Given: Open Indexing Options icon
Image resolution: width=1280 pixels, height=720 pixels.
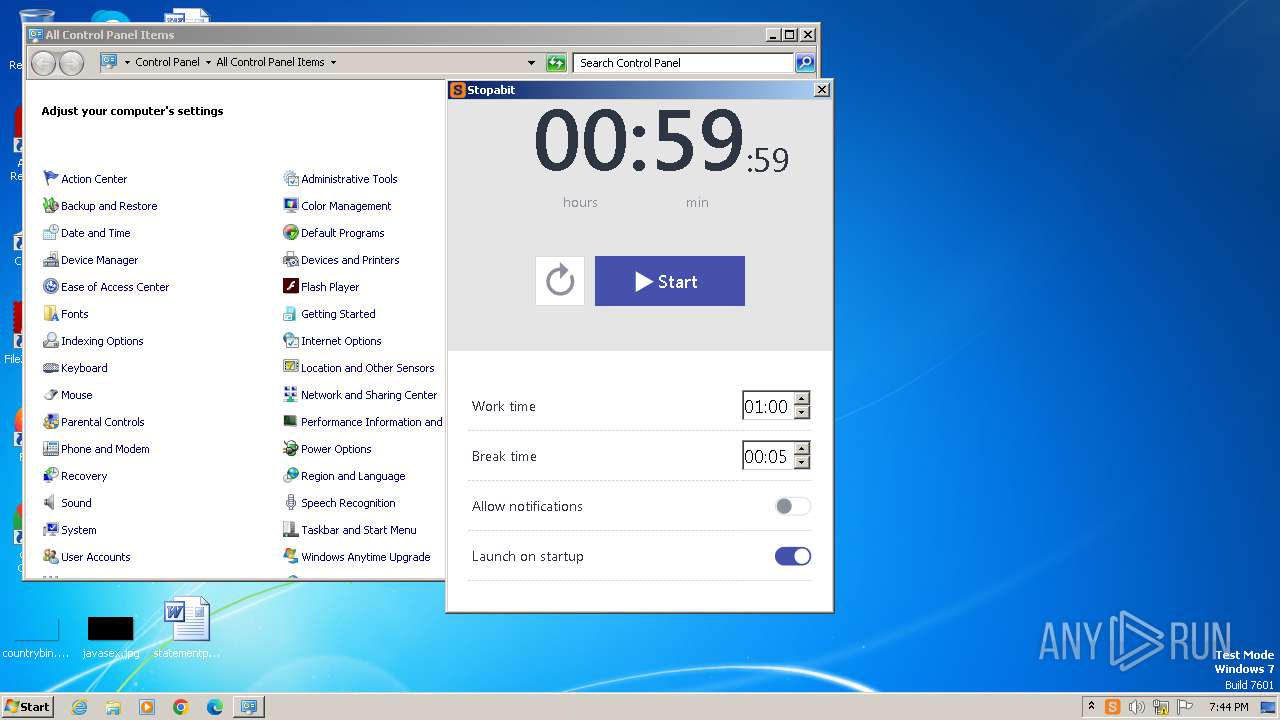Looking at the screenshot, I should pyautogui.click(x=51, y=340).
